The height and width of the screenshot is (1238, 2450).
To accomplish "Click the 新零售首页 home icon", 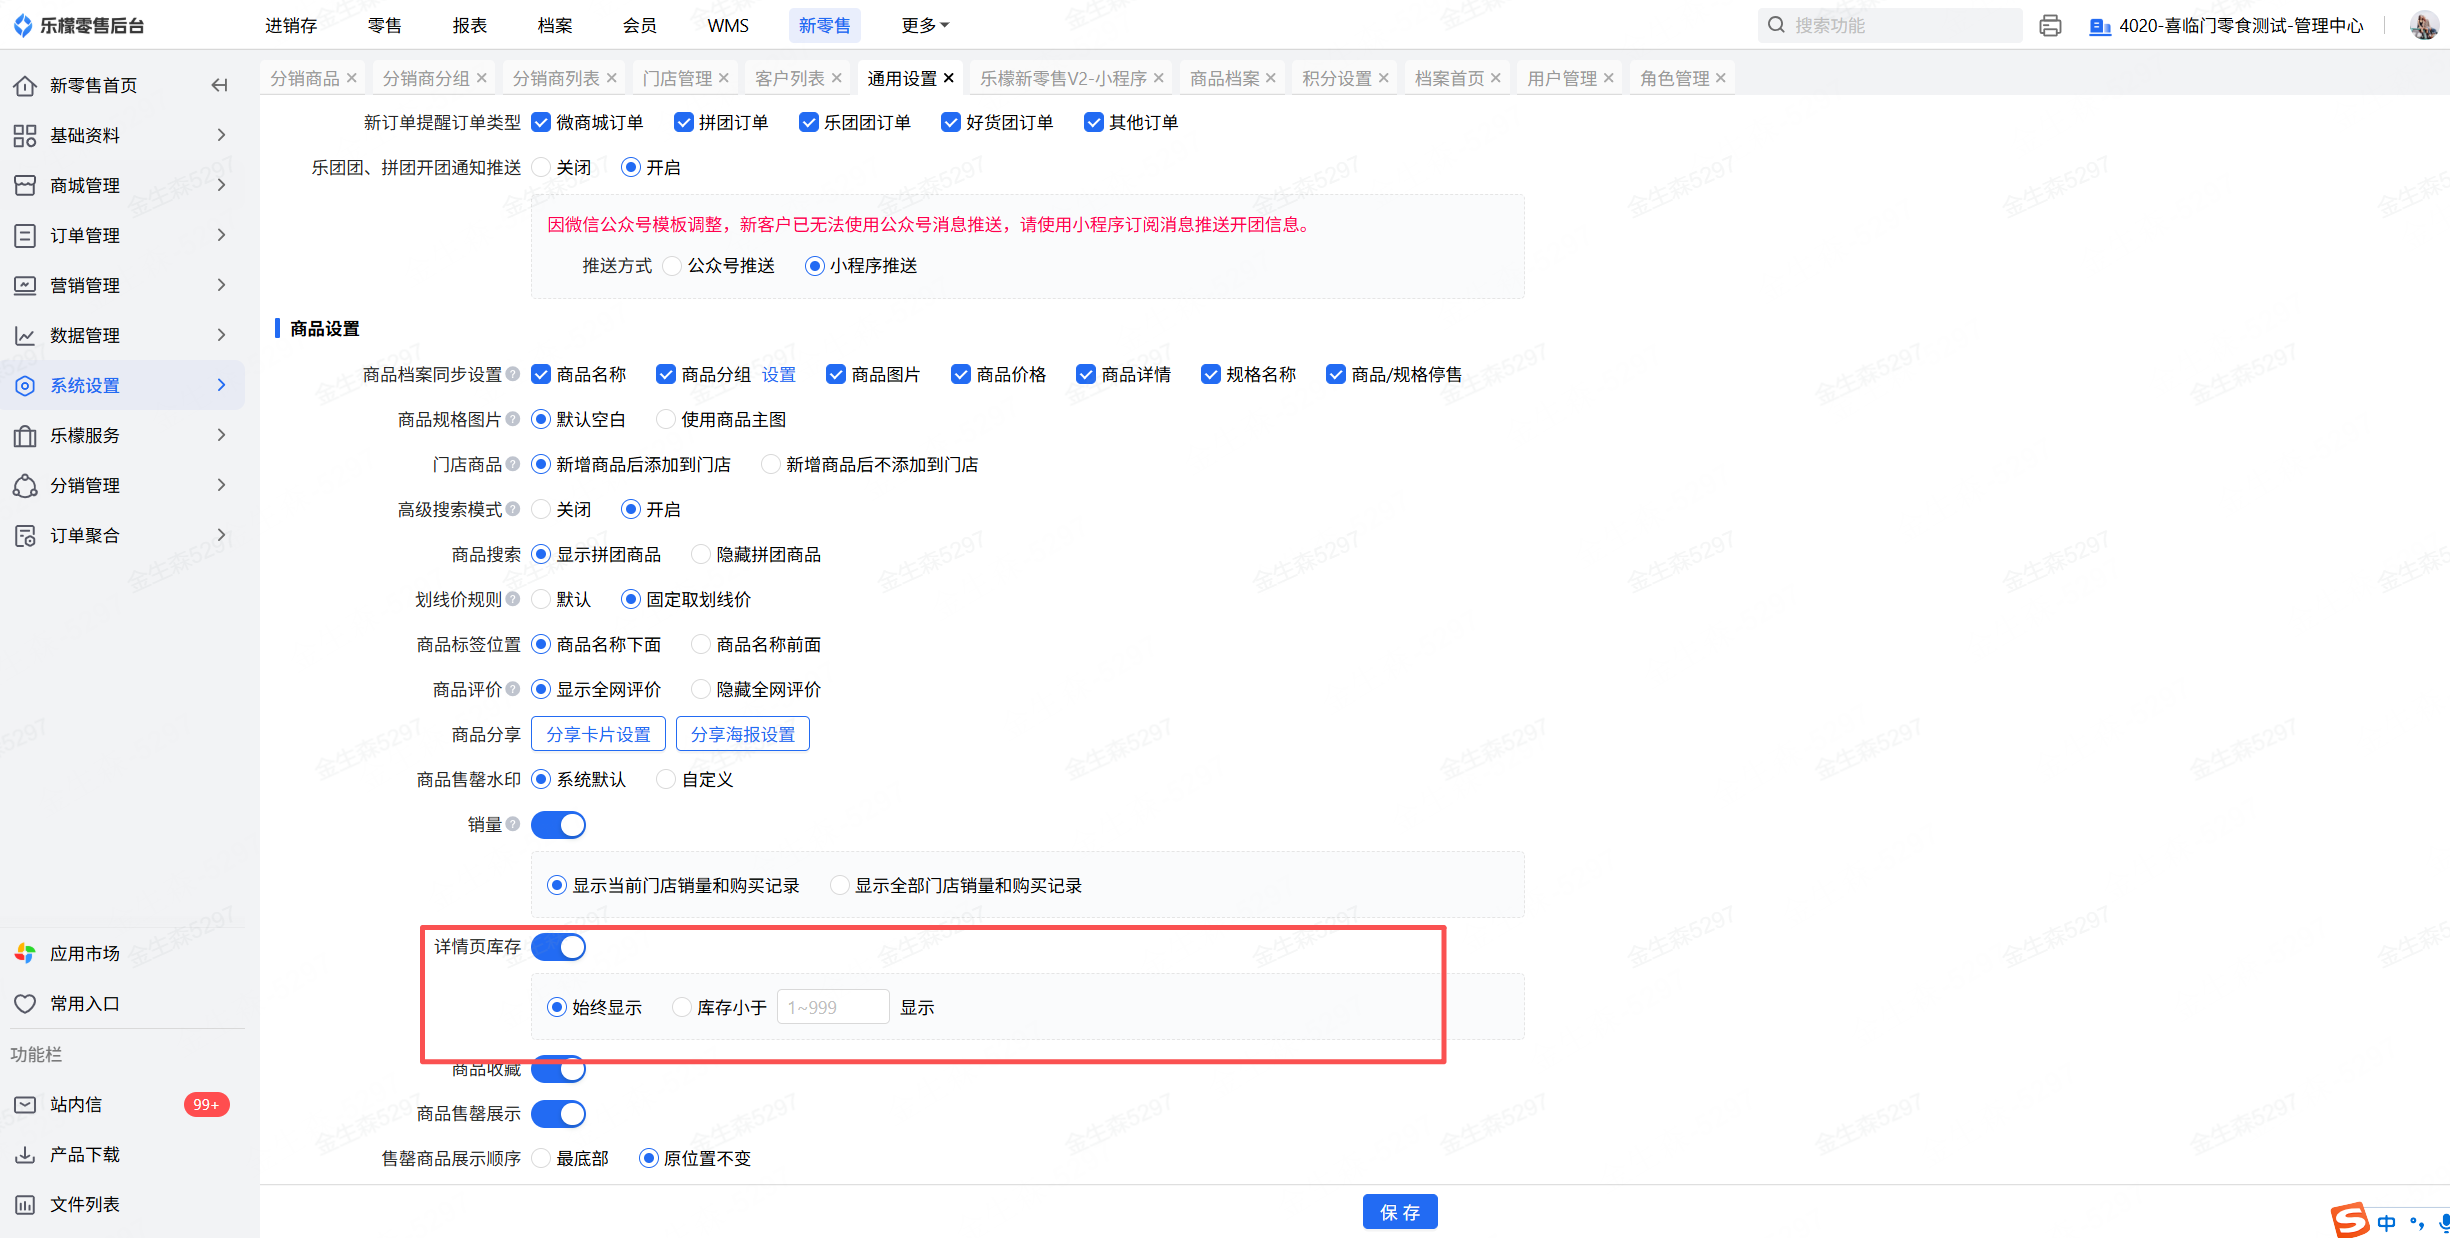I will pos(25,85).
